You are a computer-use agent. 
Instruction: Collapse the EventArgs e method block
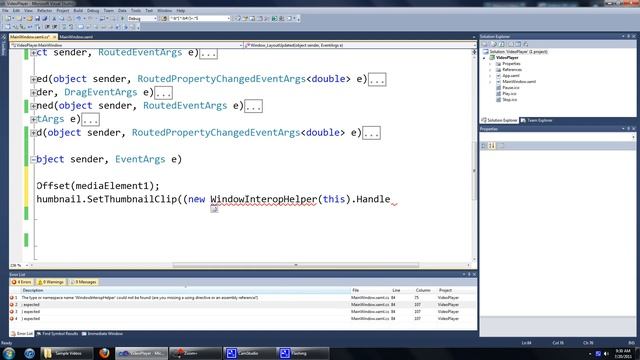pyautogui.click(x=33, y=160)
